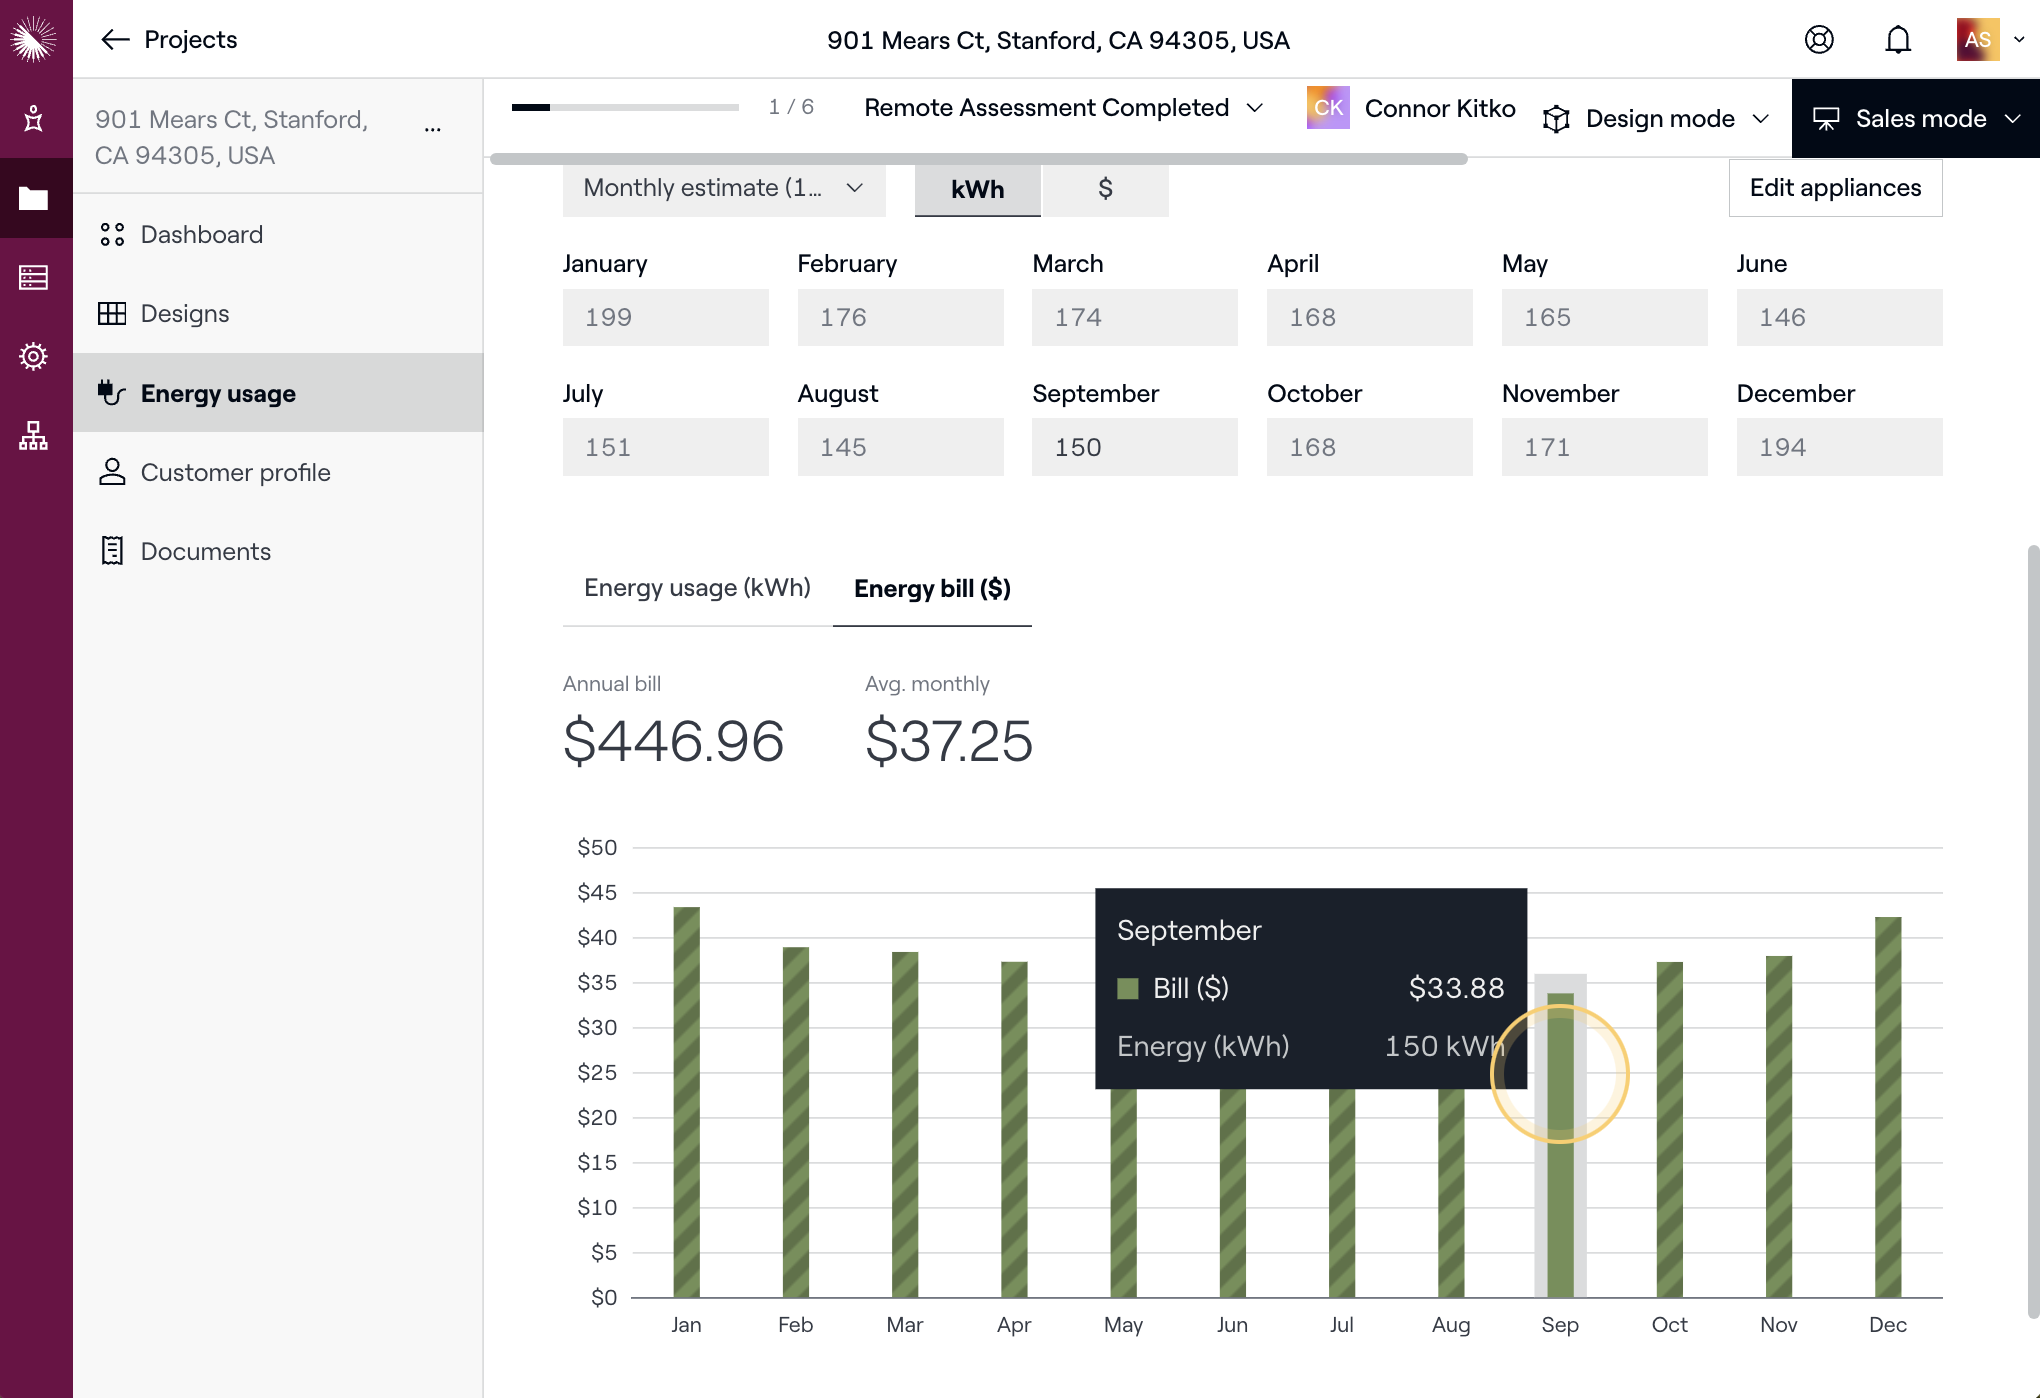Open the database list icon in sidebar
Screen dimensions: 2040x1398
click(x=34, y=277)
